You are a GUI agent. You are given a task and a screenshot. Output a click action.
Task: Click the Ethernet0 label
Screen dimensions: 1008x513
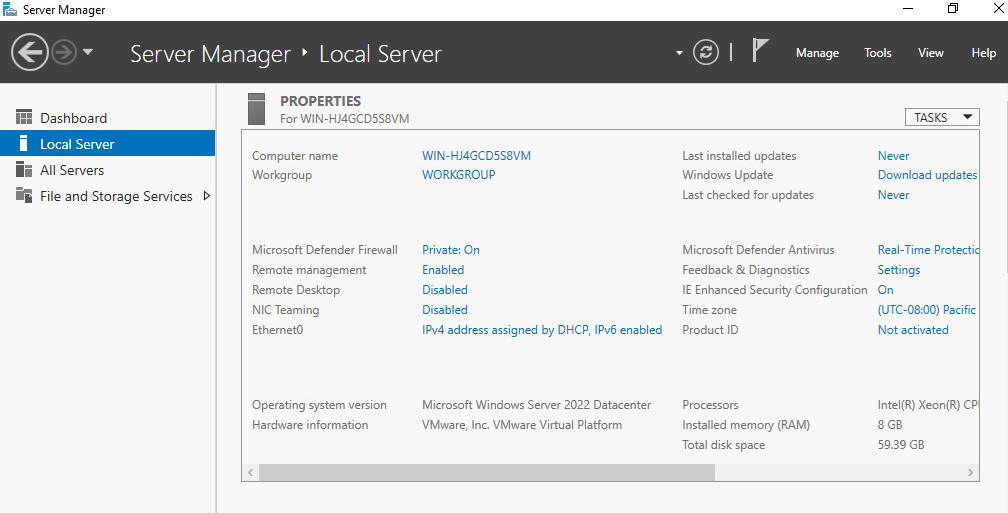277,330
